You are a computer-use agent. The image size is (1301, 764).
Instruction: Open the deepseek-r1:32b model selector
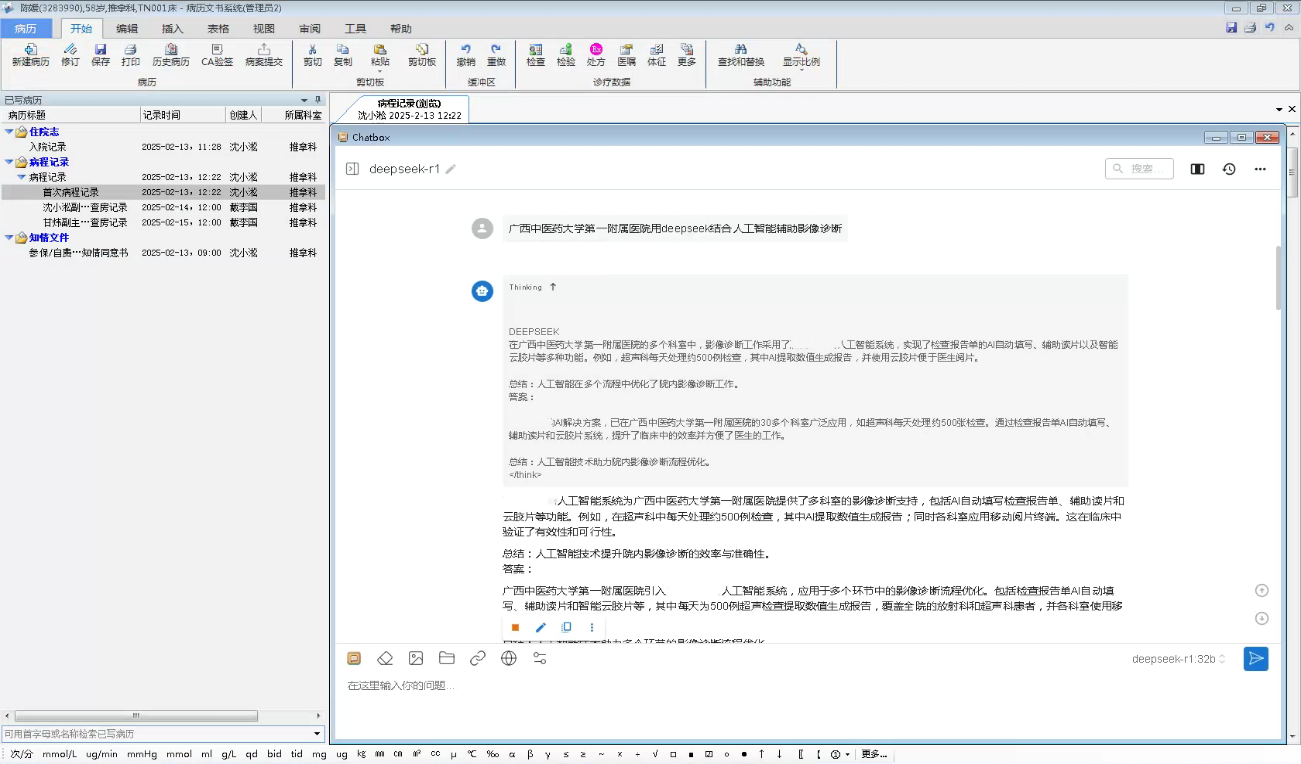(1178, 659)
